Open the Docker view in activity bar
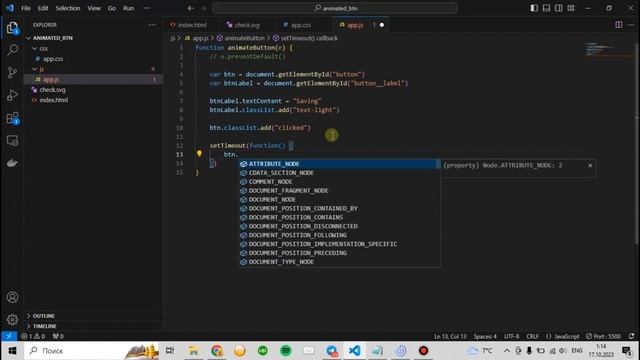Screen dimensions: 640x360 point(12,163)
